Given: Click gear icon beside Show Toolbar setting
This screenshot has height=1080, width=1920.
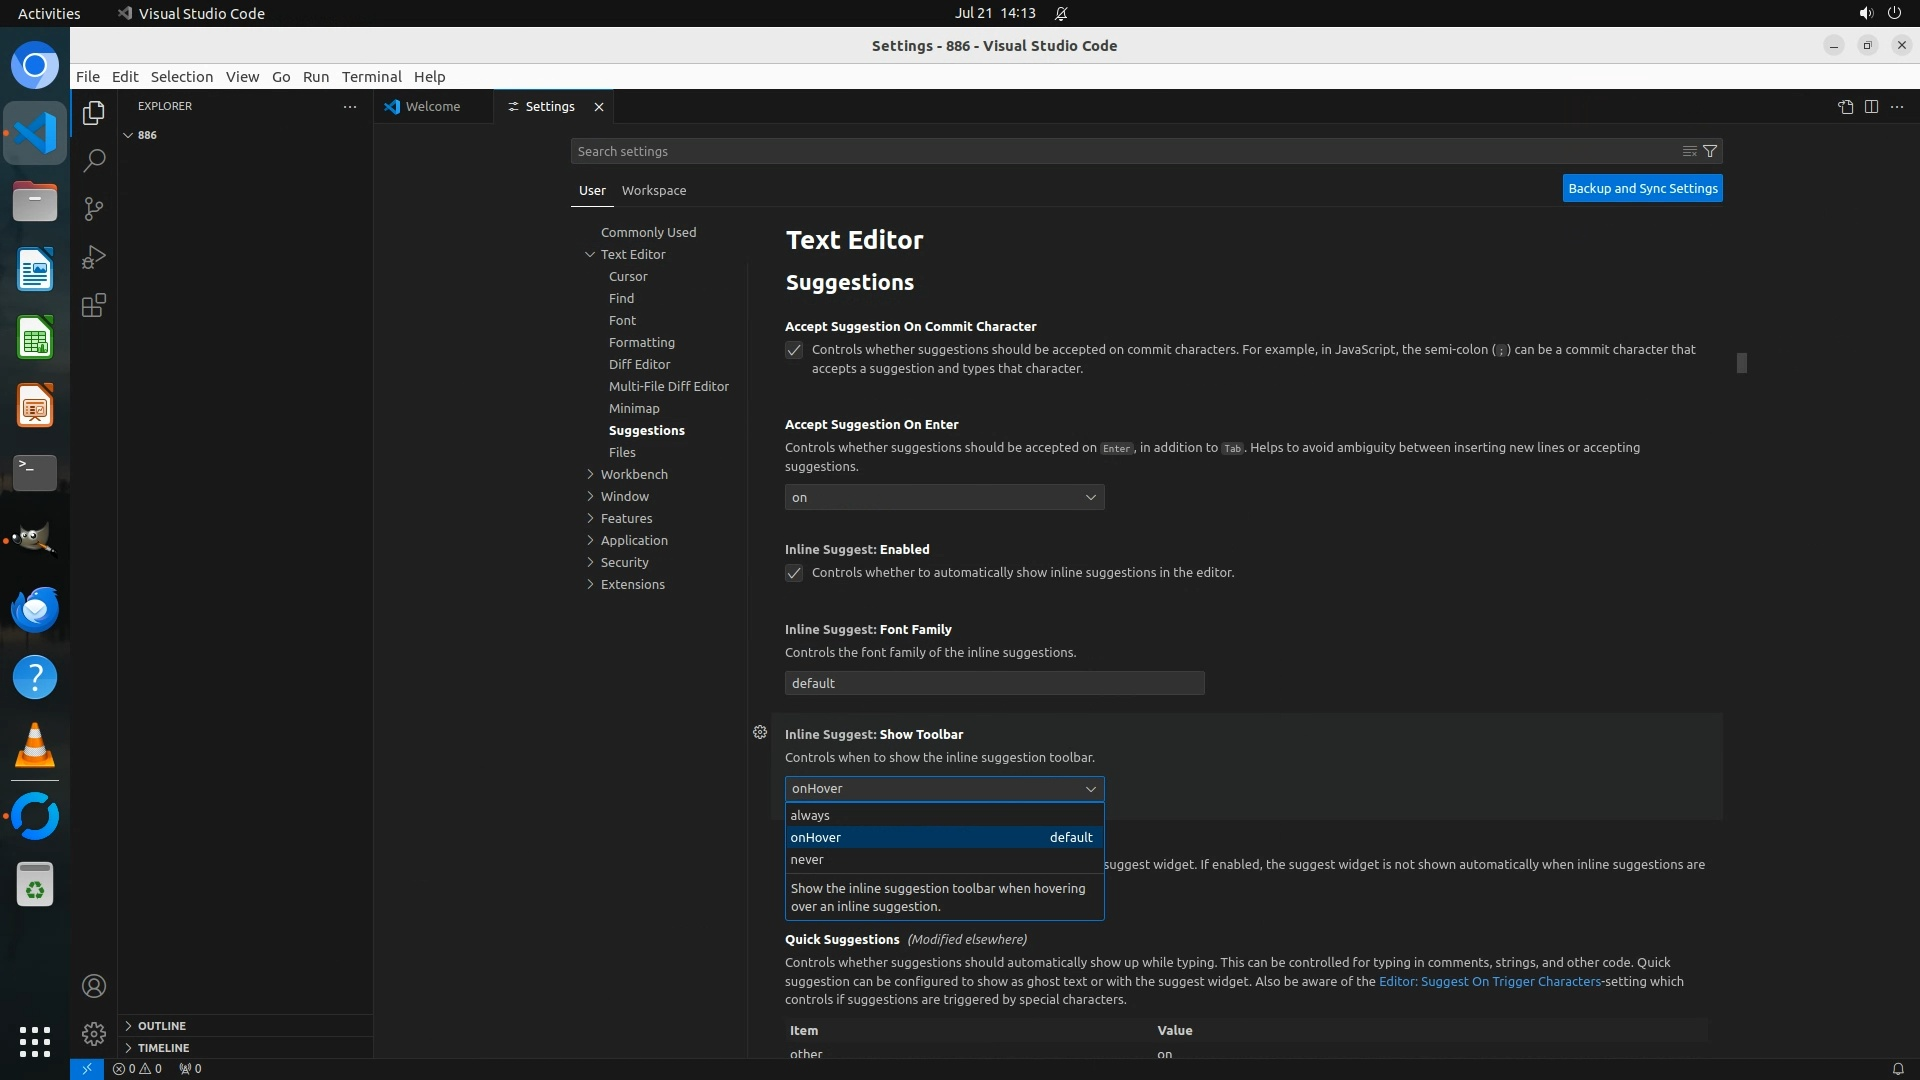Looking at the screenshot, I should pyautogui.click(x=760, y=733).
